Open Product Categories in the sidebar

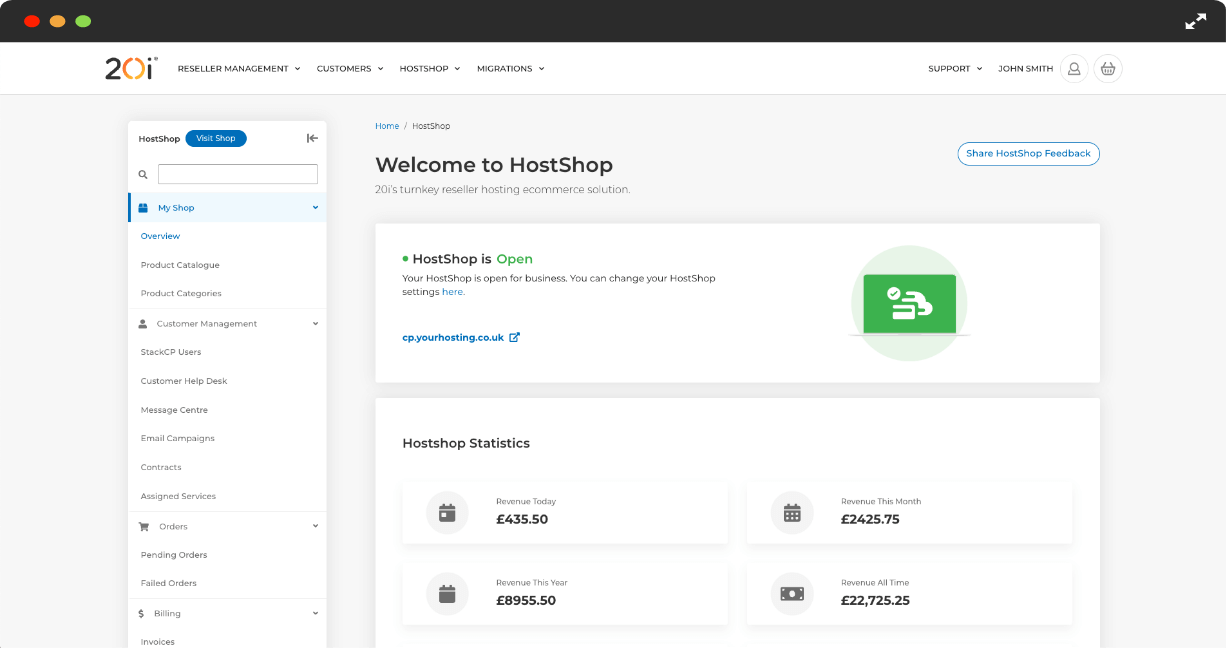(181, 293)
